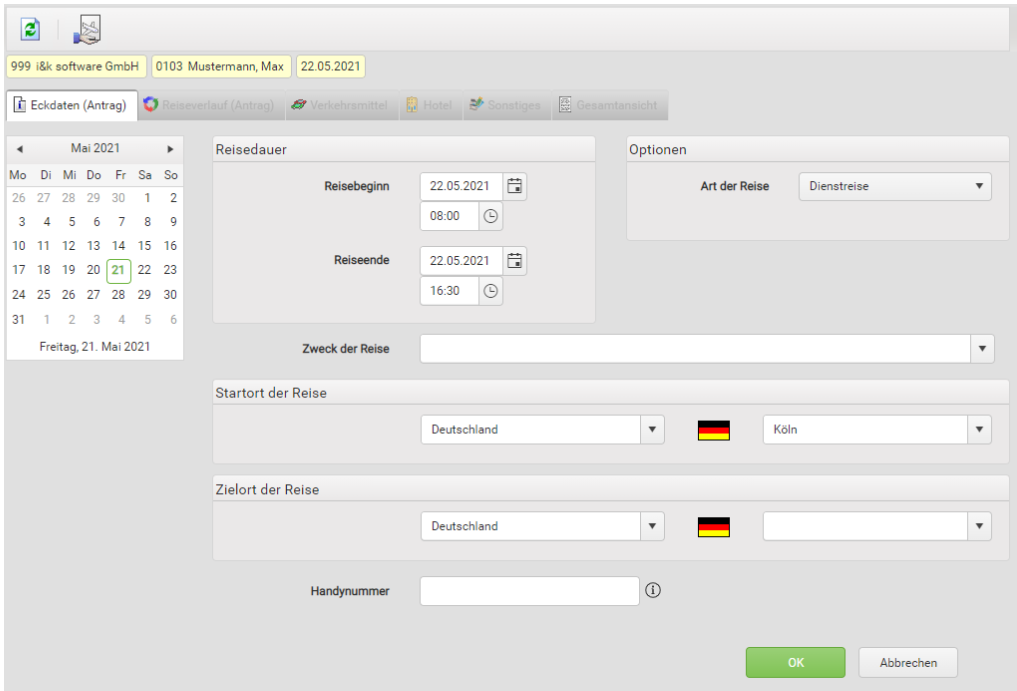Open the Zweck der Reise dropdown
Screen dimensions: 1017x691
click(x=982, y=349)
